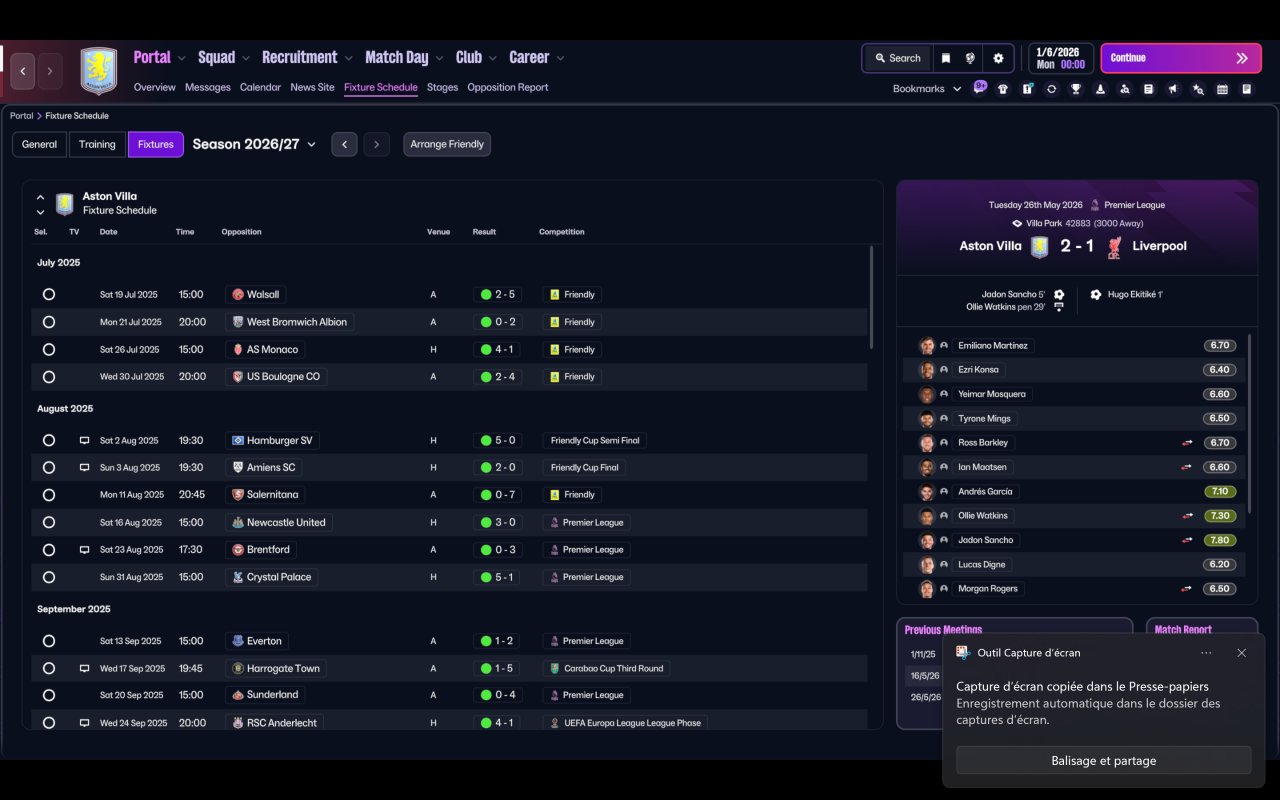Image resolution: width=1280 pixels, height=800 pixels.
Task: Open the megaphone bookmark icon
Action: [1173, 89]
